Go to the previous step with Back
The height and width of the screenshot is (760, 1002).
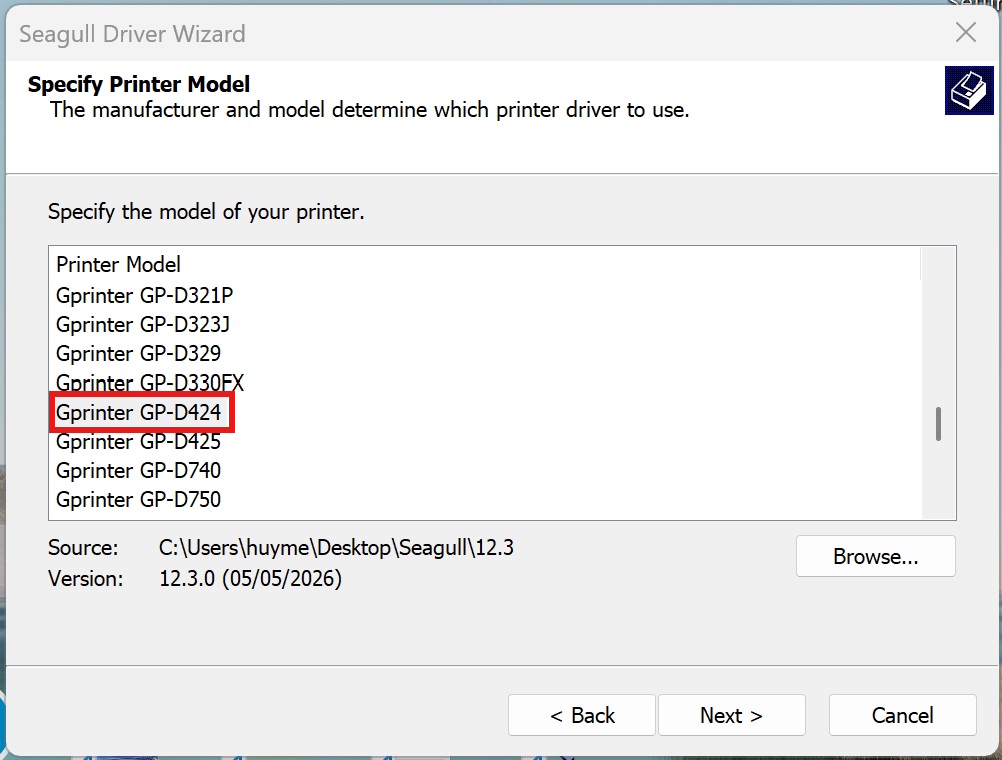coord(582,715)
